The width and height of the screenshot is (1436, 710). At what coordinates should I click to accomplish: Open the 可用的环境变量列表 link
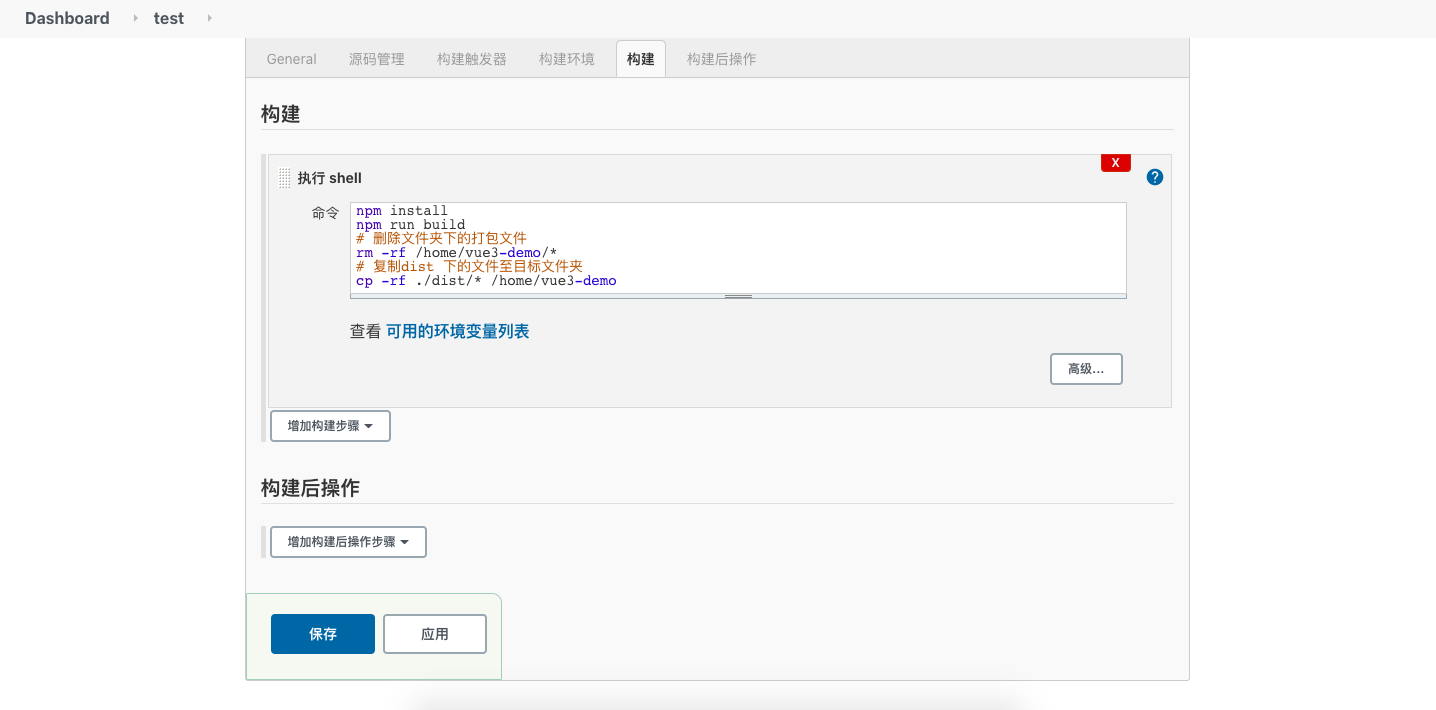point(458,331)
